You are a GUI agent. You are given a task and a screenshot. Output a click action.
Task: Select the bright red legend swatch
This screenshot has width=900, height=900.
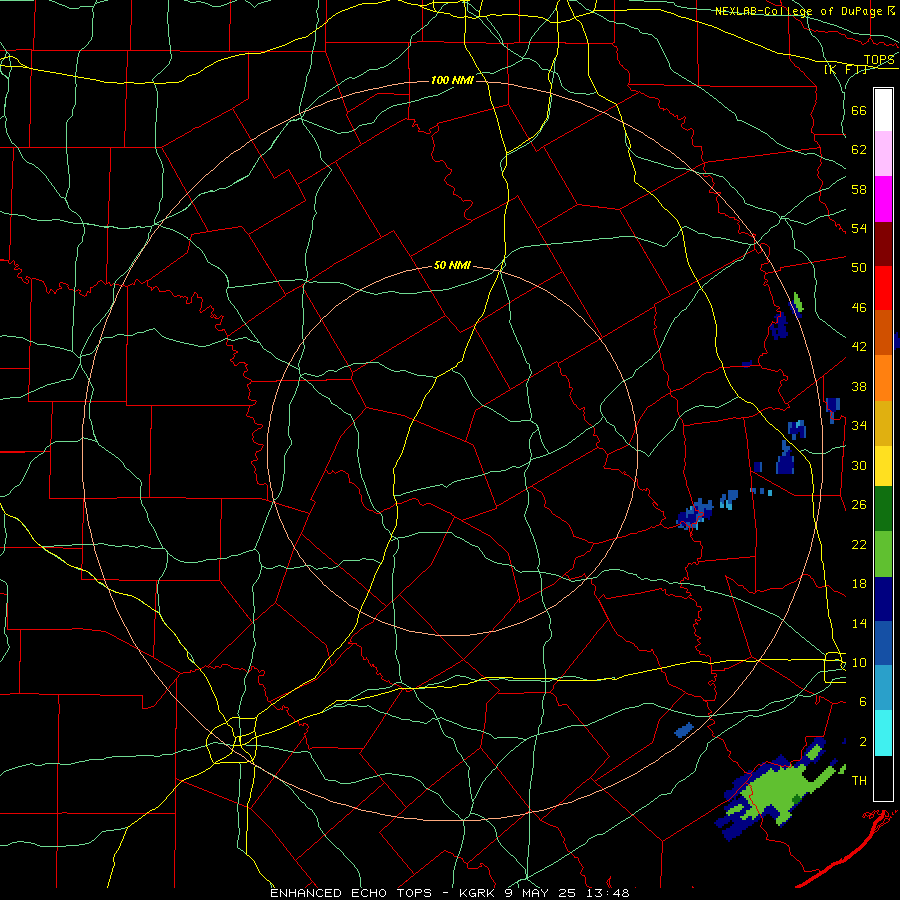(883, 288)
